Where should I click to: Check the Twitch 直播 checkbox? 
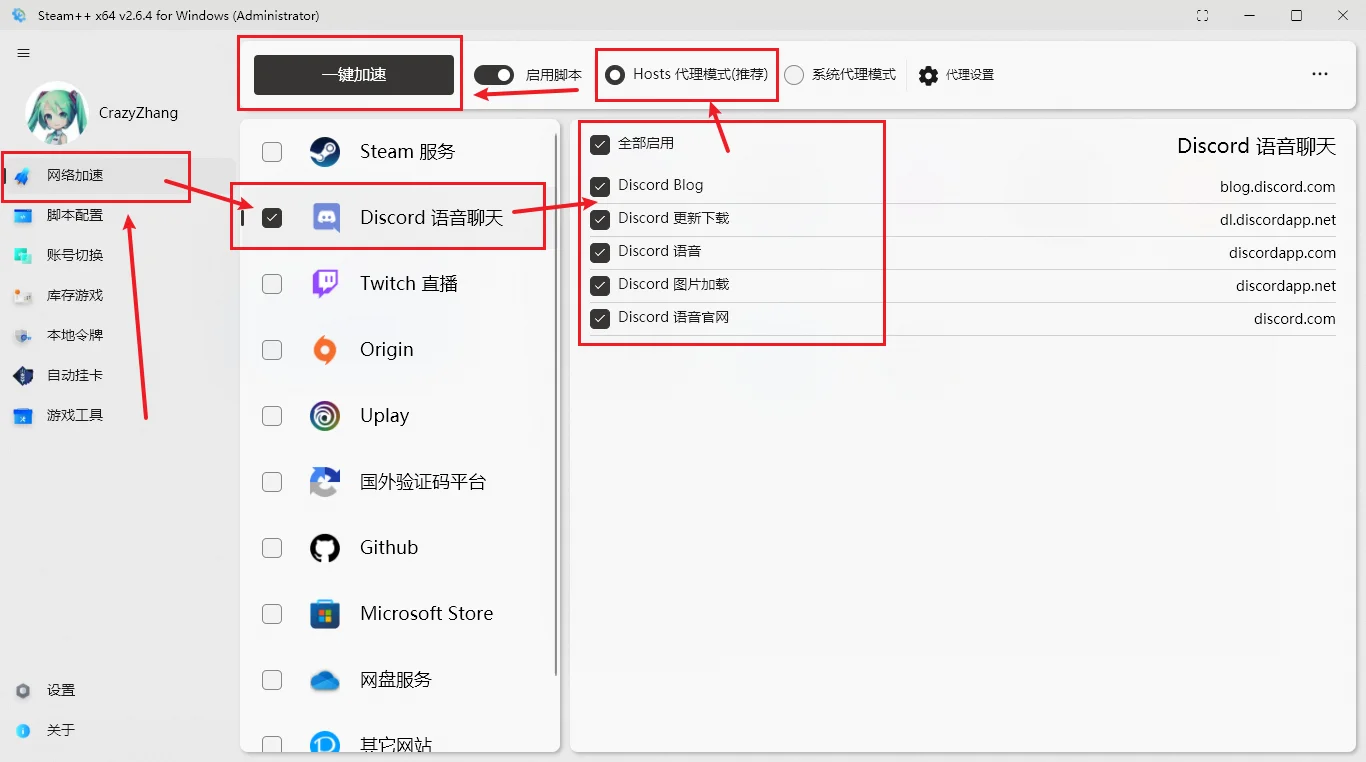pyautogui.click(x=272, y=284)
